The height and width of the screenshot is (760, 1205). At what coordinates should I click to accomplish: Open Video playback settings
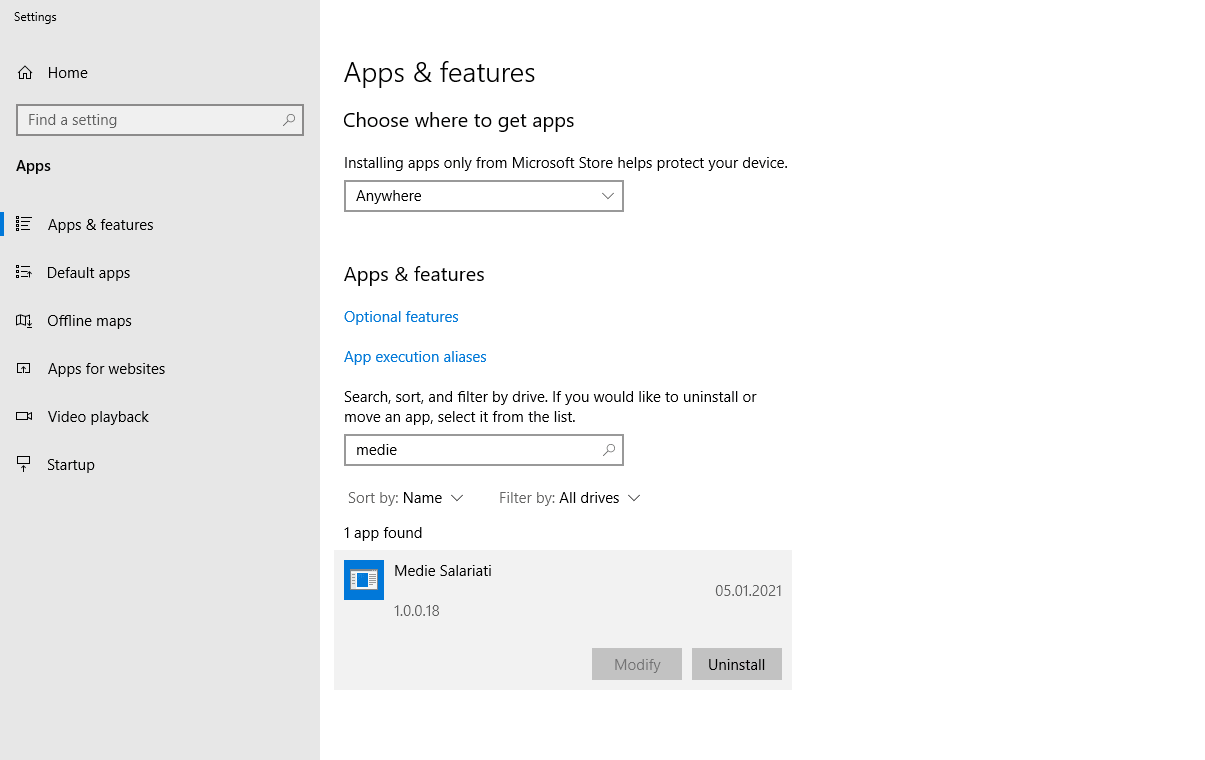pos(160,416)
